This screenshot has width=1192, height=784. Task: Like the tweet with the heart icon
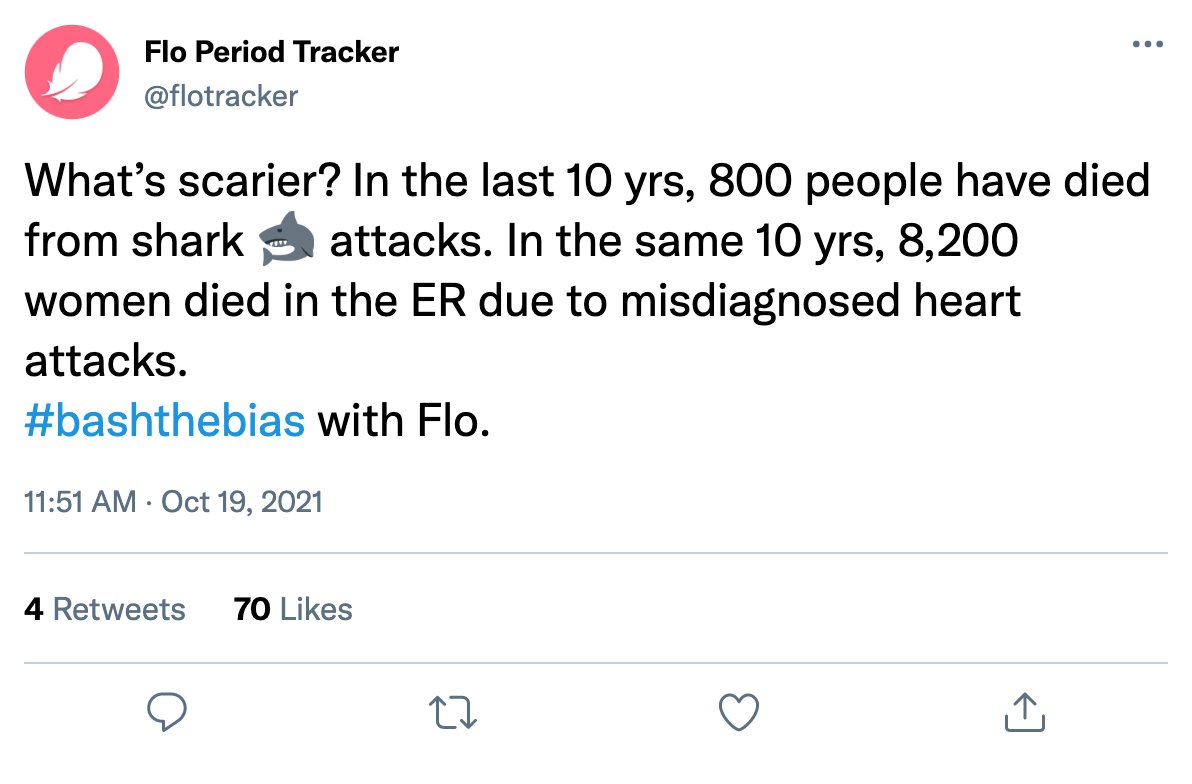point(739,713)
